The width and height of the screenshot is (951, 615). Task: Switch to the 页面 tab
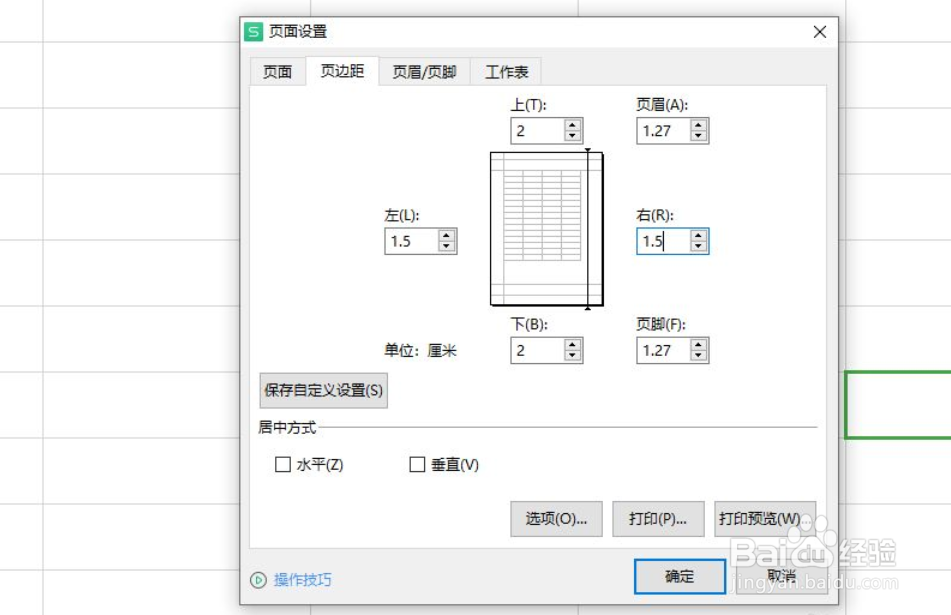[277, 72]
